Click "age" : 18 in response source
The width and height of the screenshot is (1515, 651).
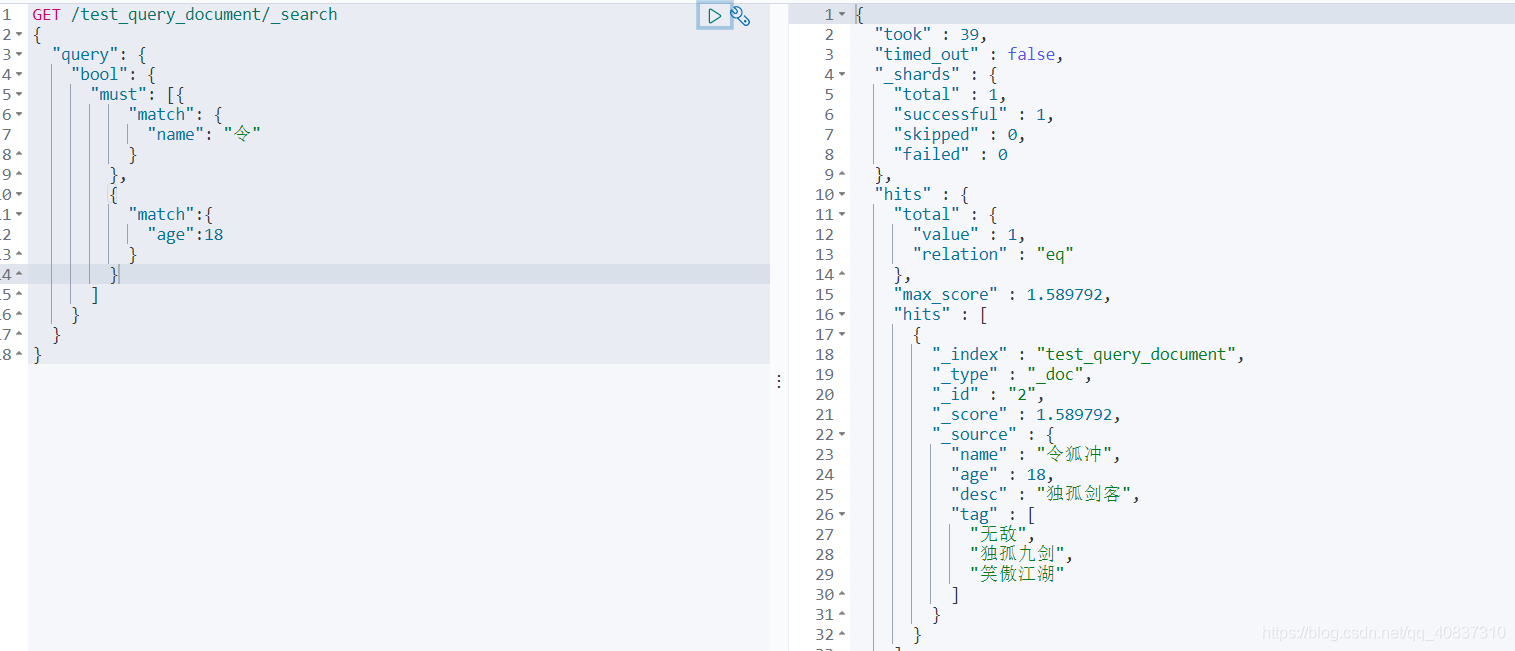1002,474
